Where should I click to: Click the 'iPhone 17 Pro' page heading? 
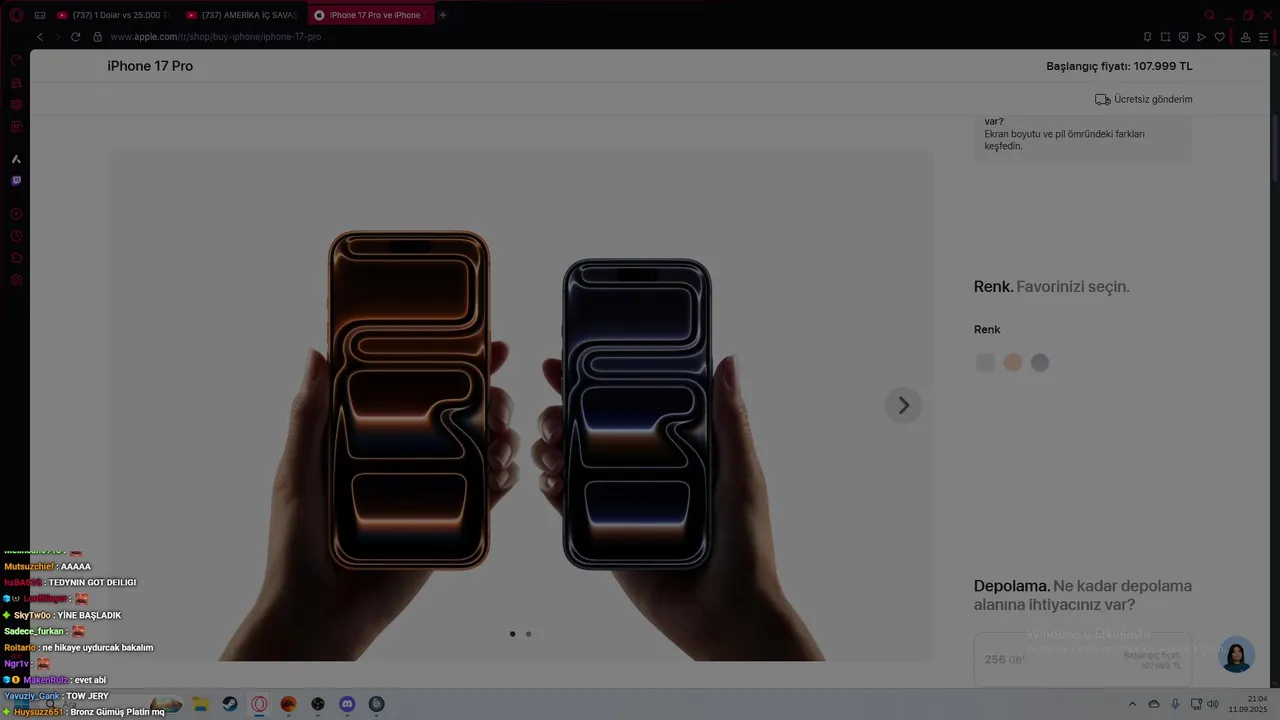click(150, 66)
